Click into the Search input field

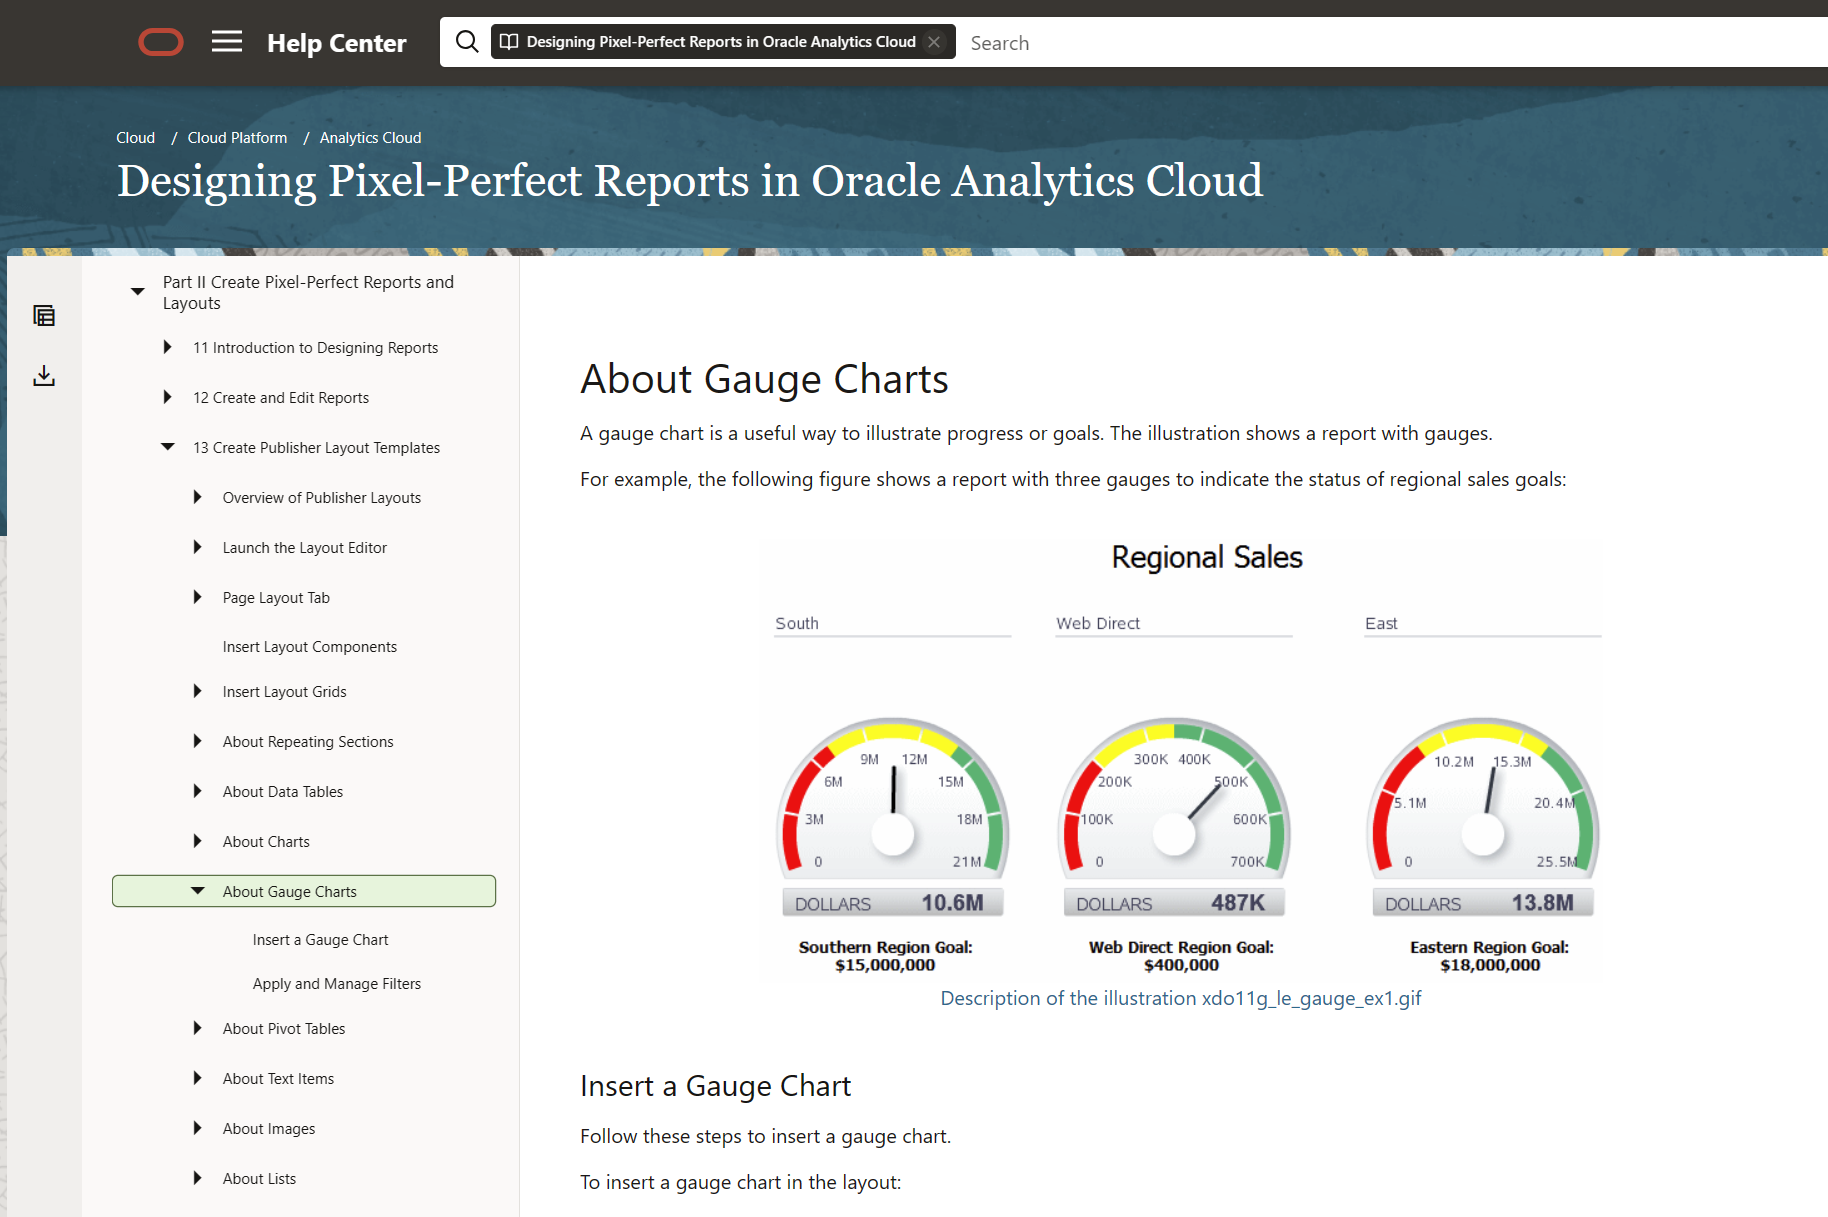pyautogui.click(x=1394, y=43)
